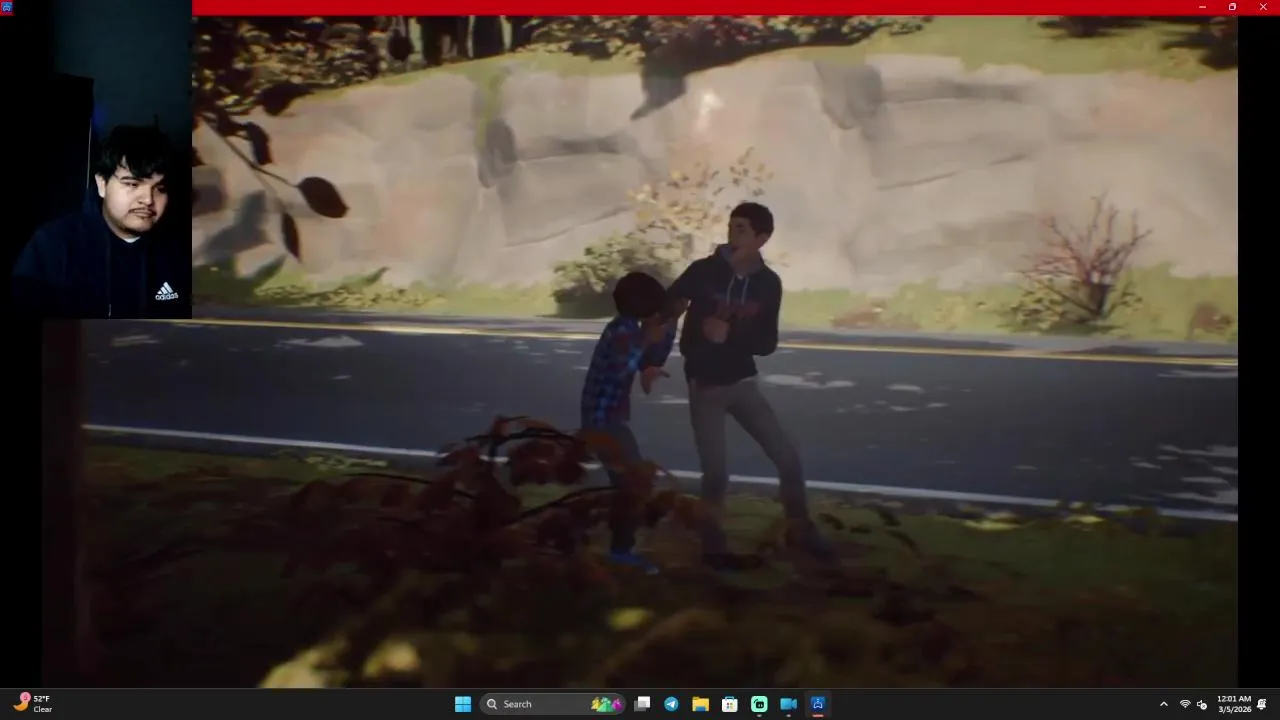
Task: Open the colorful search highlight icon
Action: tap(606, 704)
